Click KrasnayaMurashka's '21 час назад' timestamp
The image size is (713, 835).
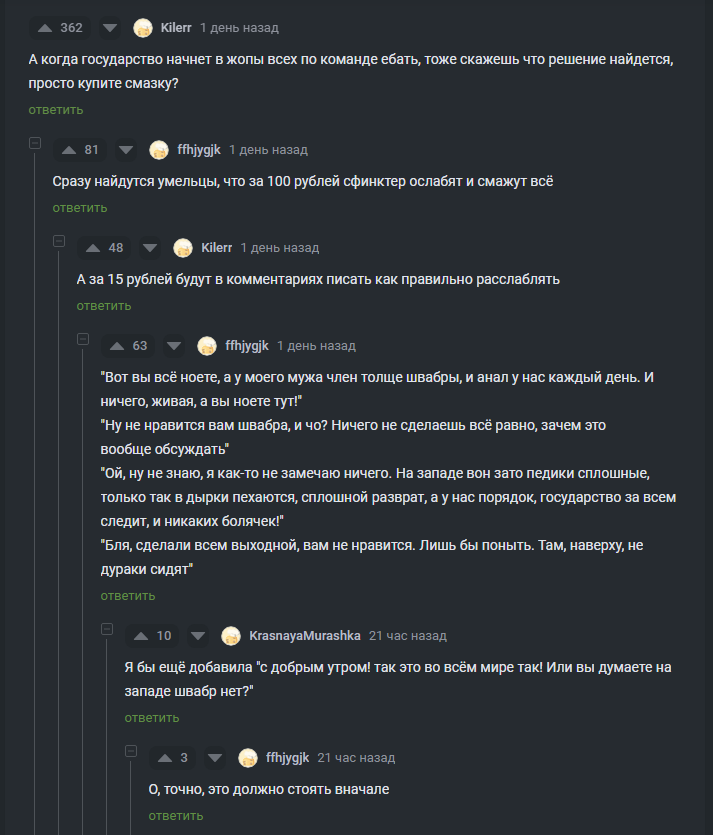[x=408, y=636]
